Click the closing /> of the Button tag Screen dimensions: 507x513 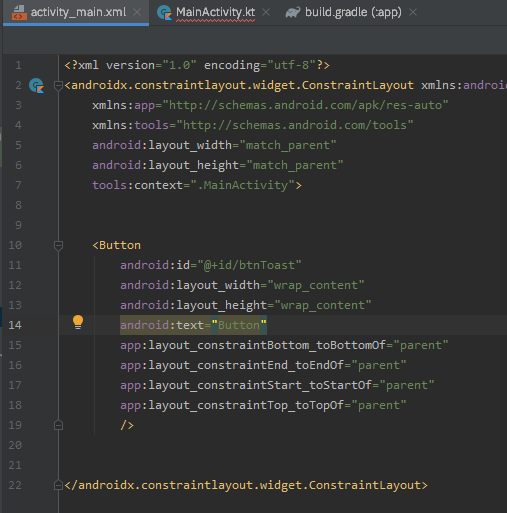tap(127, 425)
